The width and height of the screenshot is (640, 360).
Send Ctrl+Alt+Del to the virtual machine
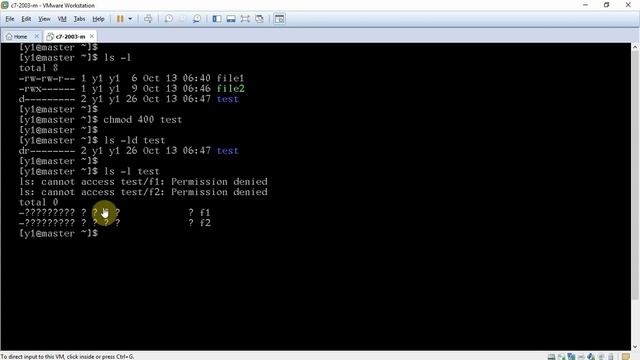(148, 19)
